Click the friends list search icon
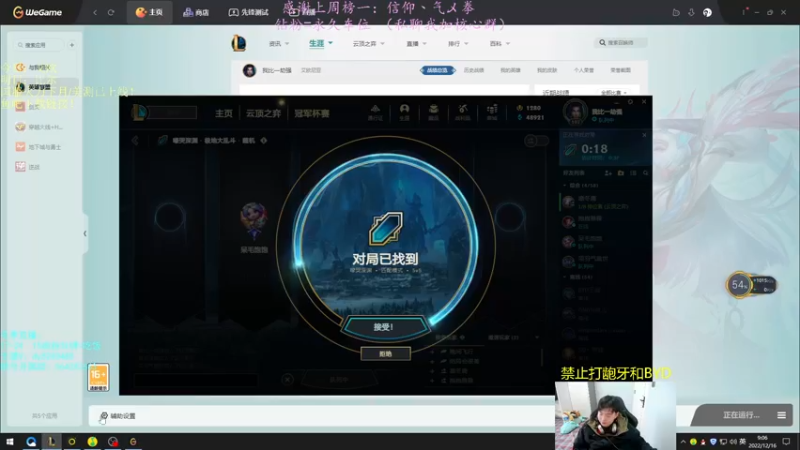Viewport: 800px width, 450px height. tap(645, 173)
